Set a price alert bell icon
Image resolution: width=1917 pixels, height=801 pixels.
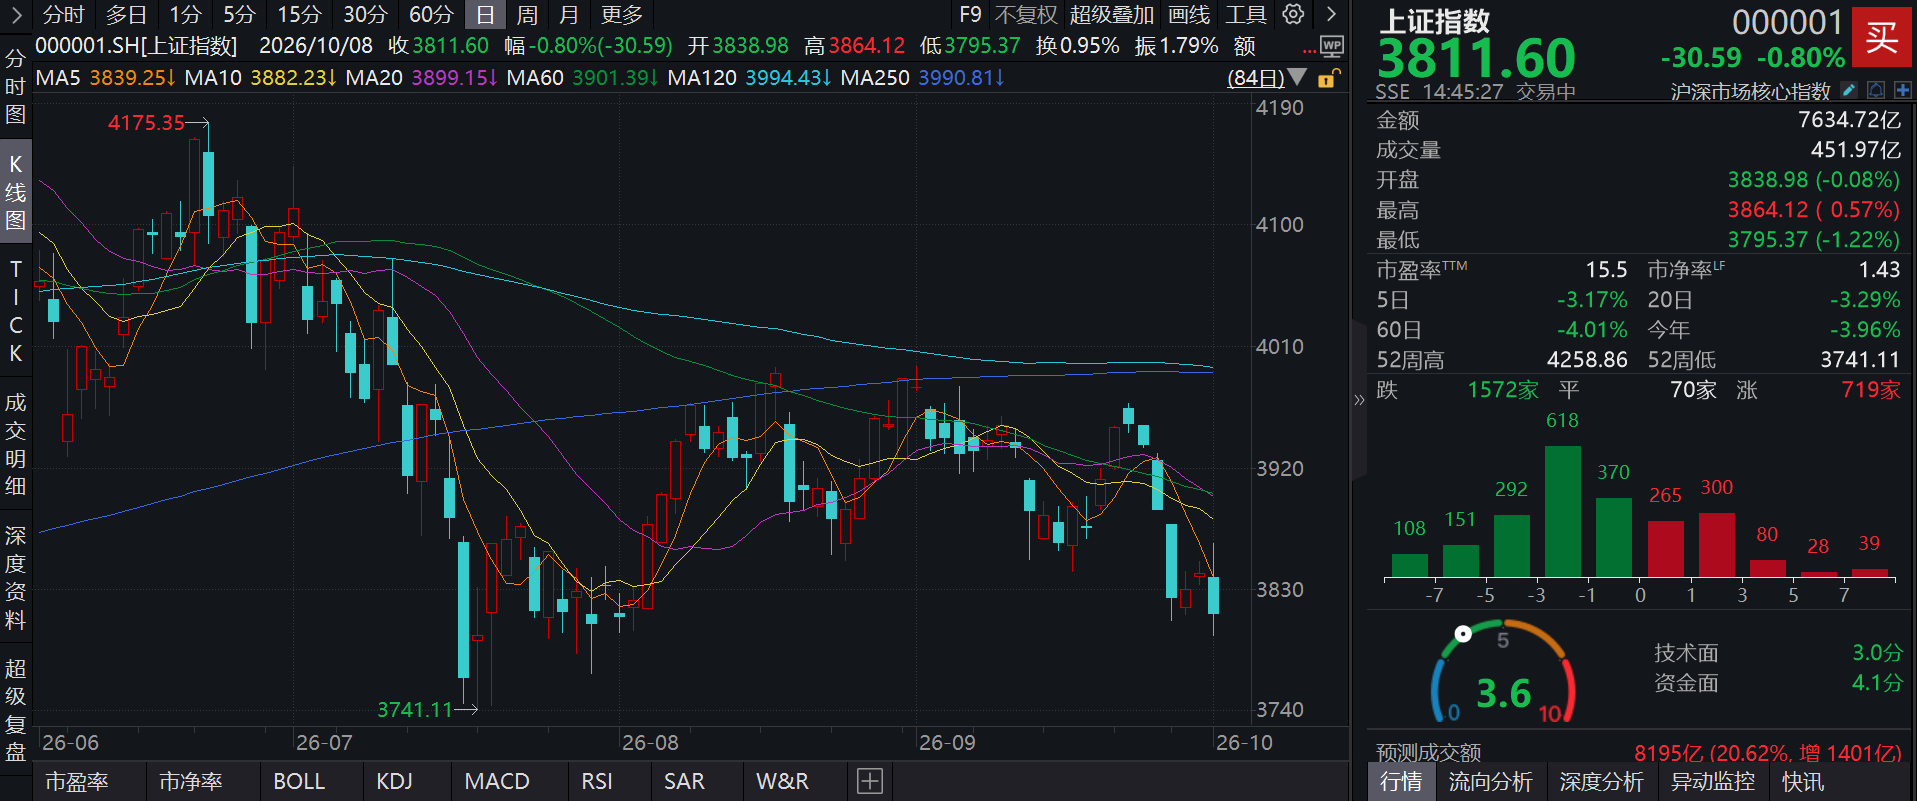1876,90
